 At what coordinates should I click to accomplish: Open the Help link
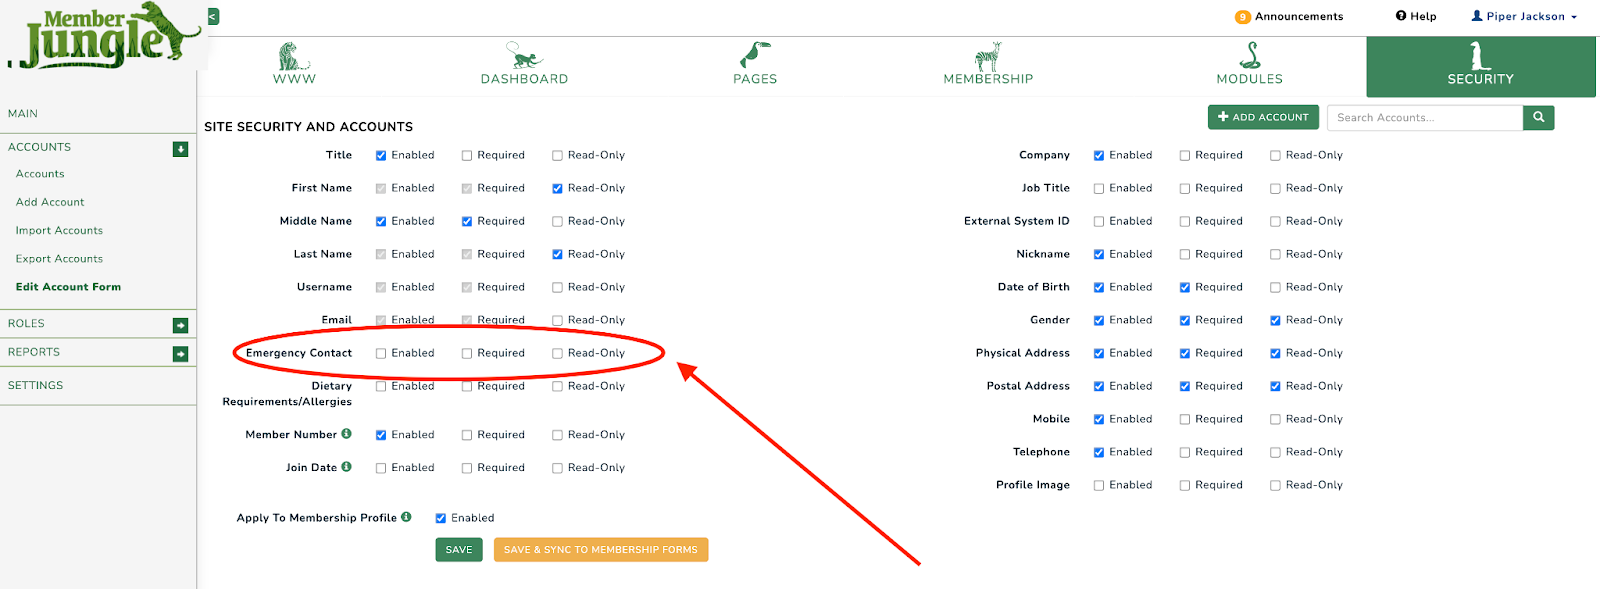tap(1416, 16)
